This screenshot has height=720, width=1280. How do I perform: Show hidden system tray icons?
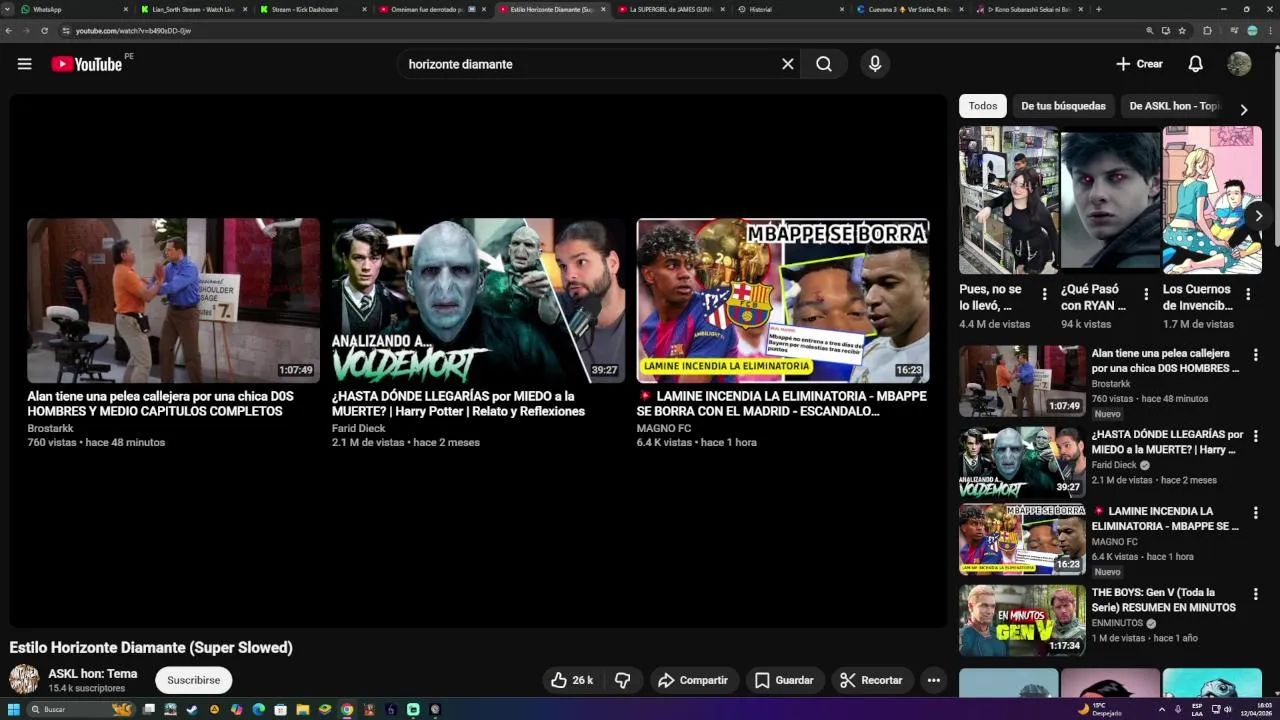[x=1161, y=709]
